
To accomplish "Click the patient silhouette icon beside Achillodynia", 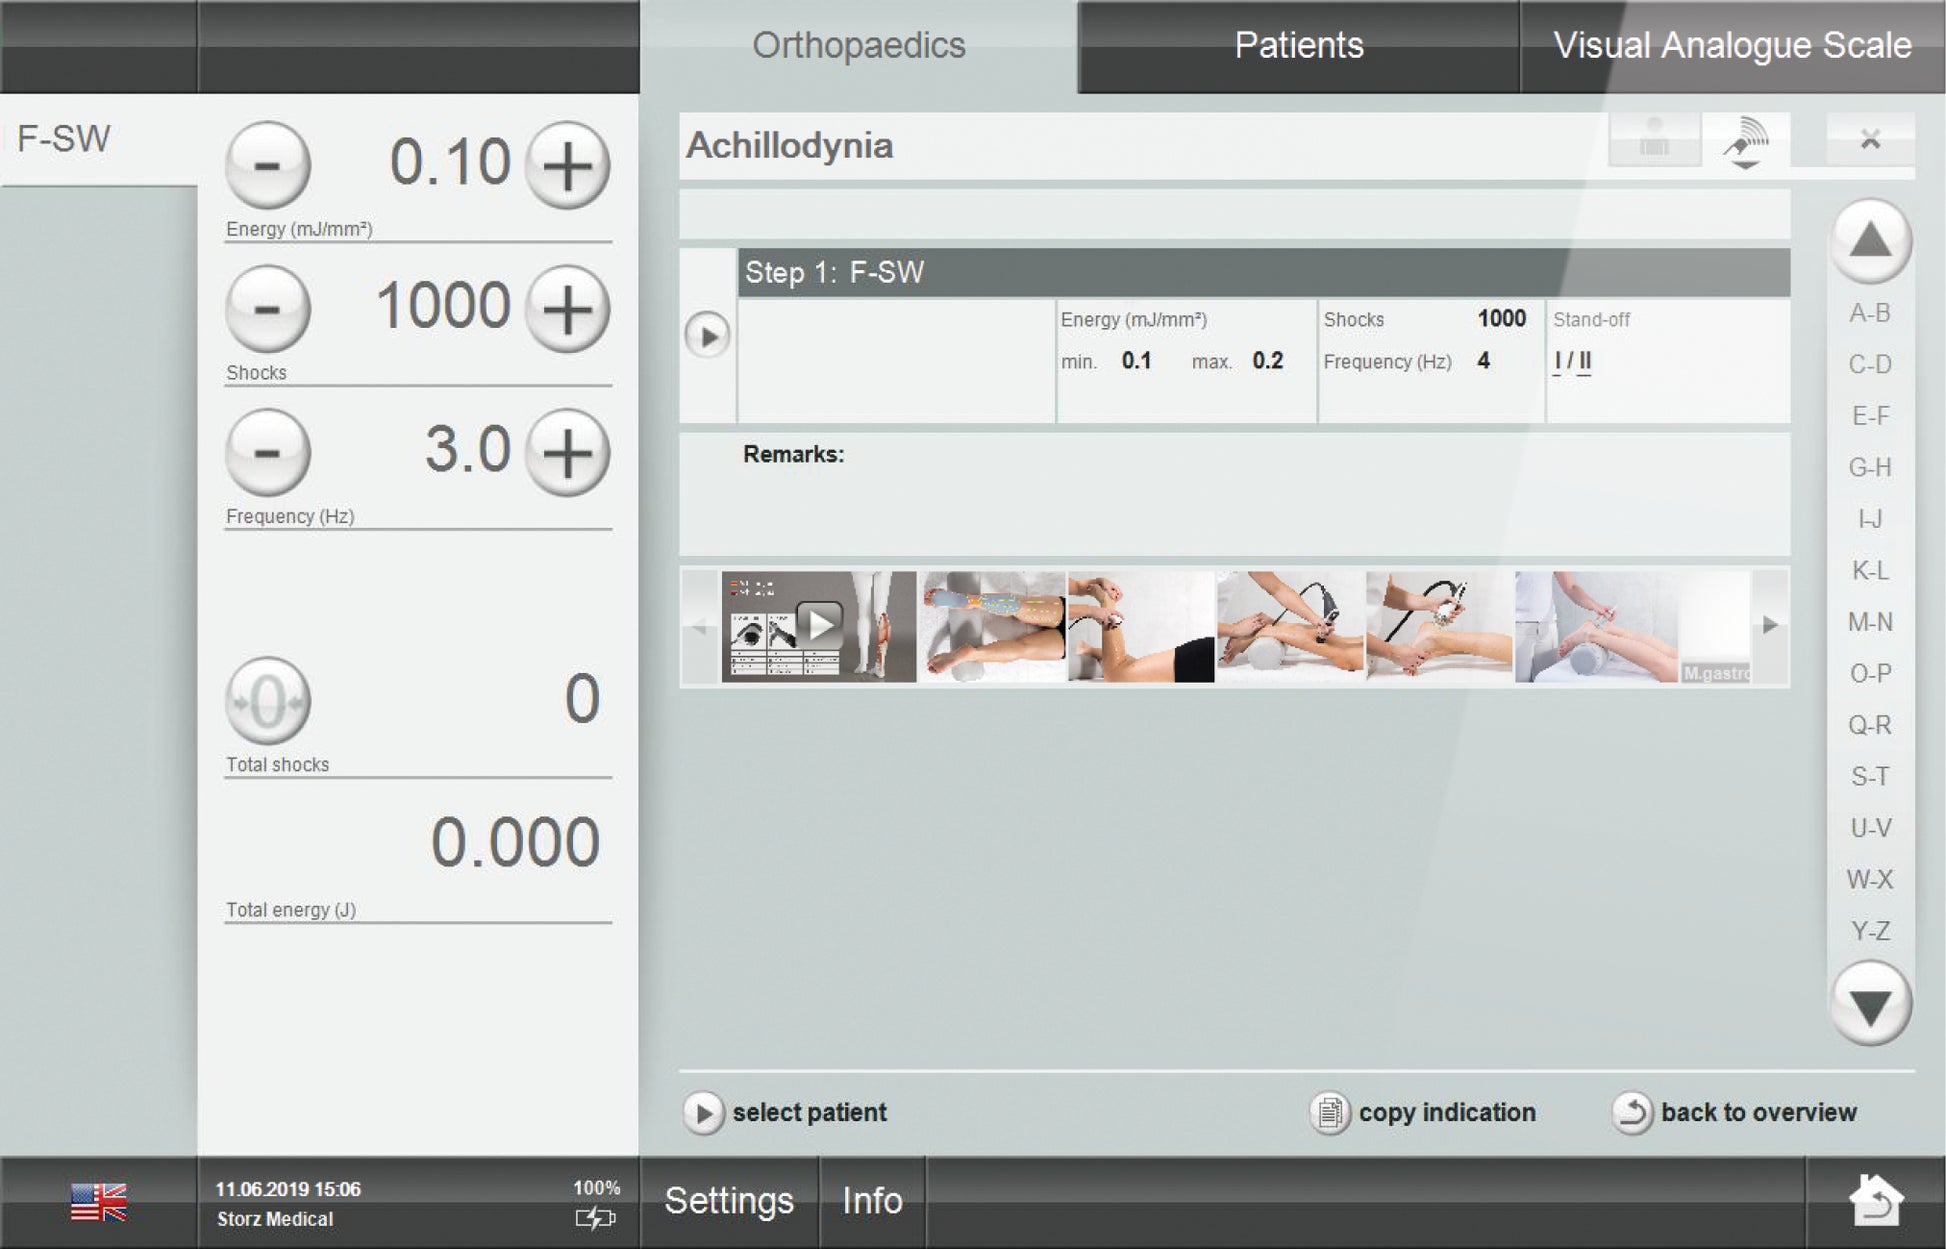I will (1654, 140).
